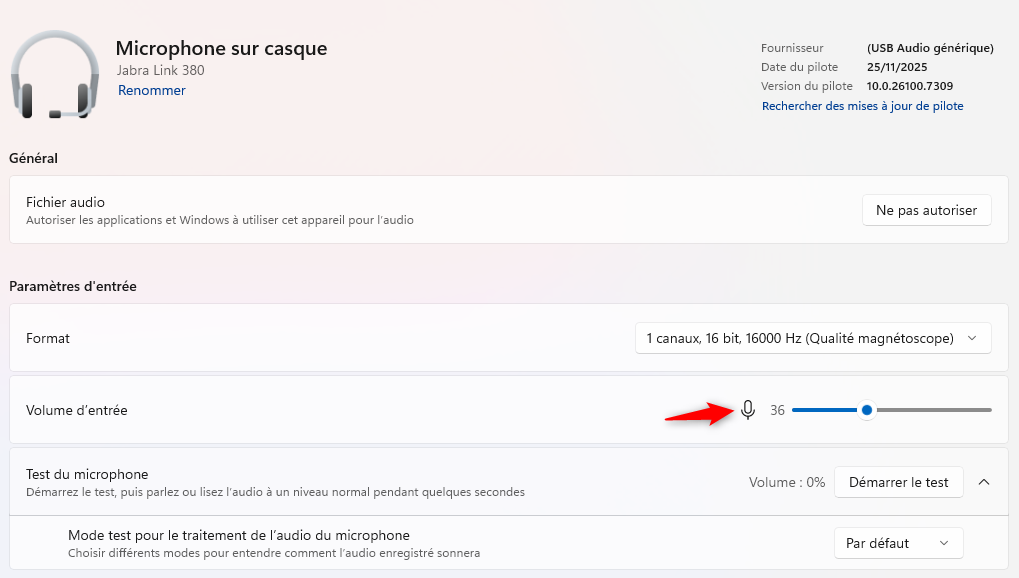Open the Format channel quality dropdown
Viewport: 1019px width, 578px height.
click(x=812, y=339)
